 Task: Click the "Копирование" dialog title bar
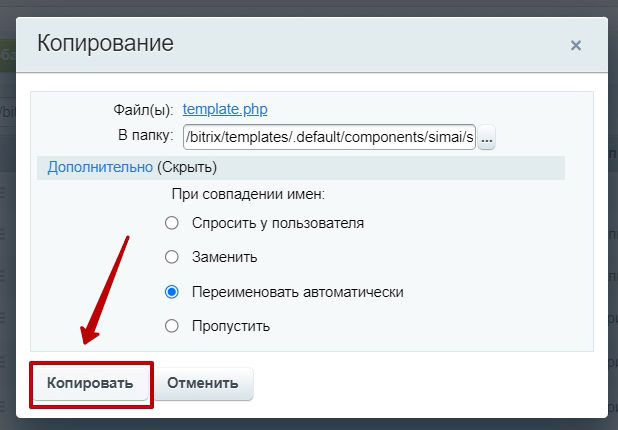click(300, 44)
